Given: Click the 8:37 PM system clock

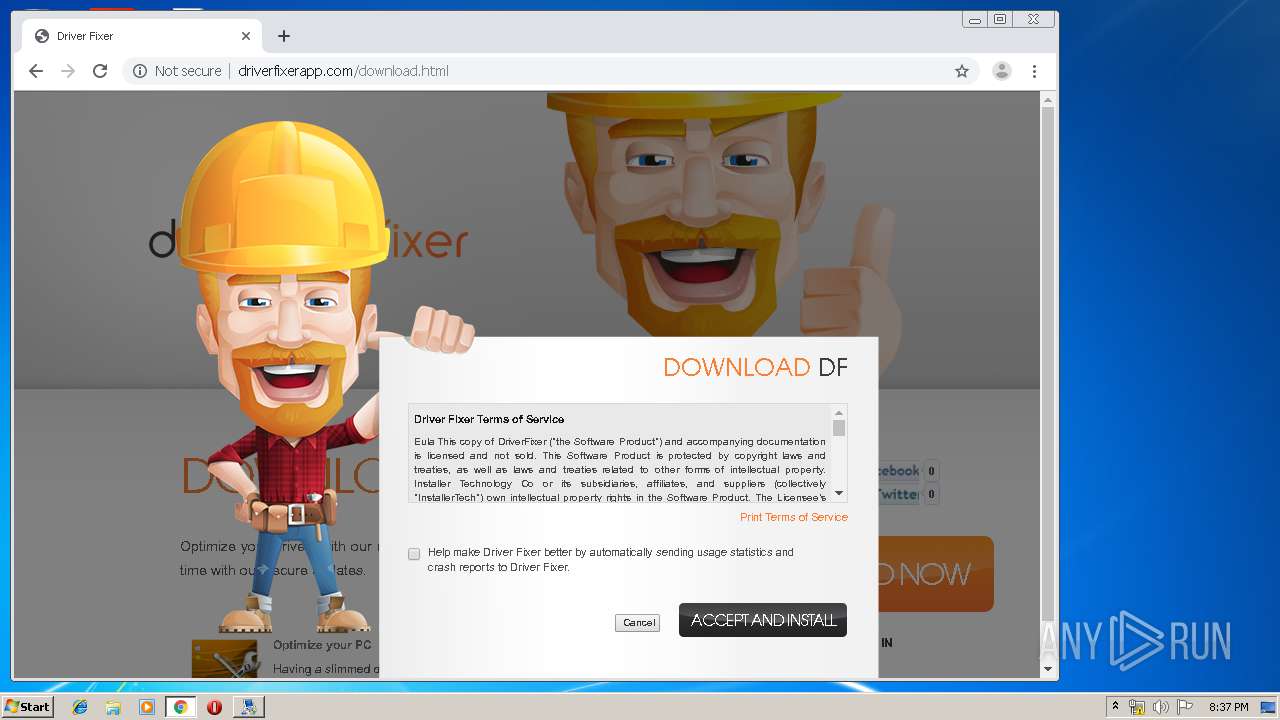Looking at the screenshot, I should click(1228, 707).
